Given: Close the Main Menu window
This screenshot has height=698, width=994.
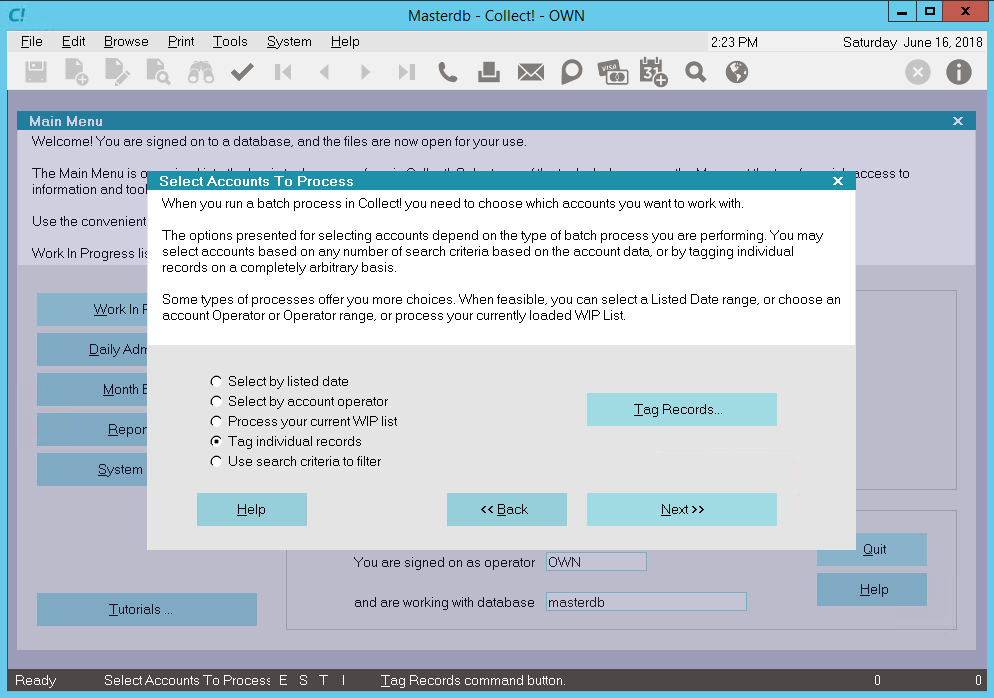Looking at the screenshot, I should pos(957,121).
